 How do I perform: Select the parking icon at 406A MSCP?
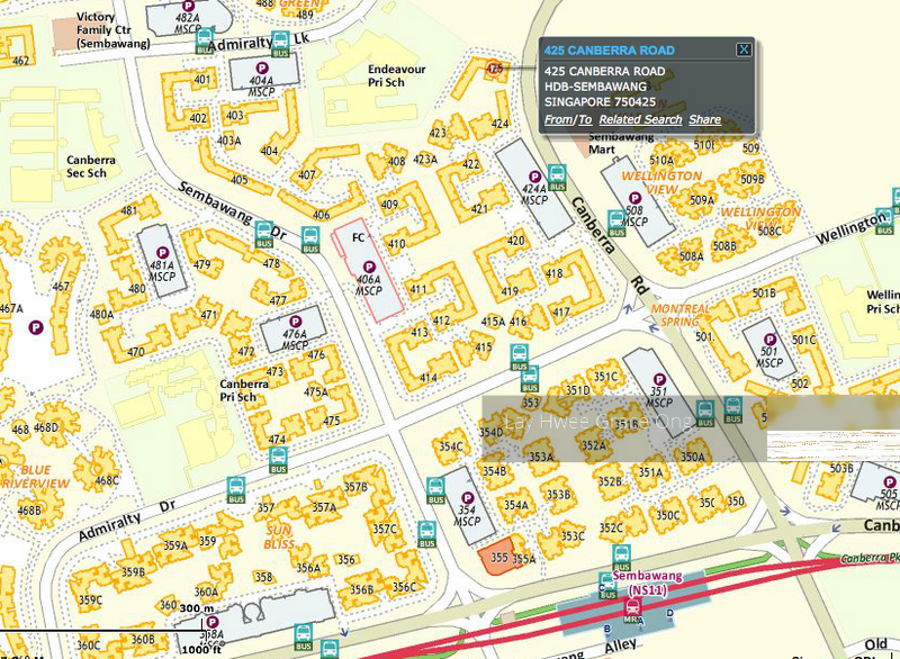368,267
